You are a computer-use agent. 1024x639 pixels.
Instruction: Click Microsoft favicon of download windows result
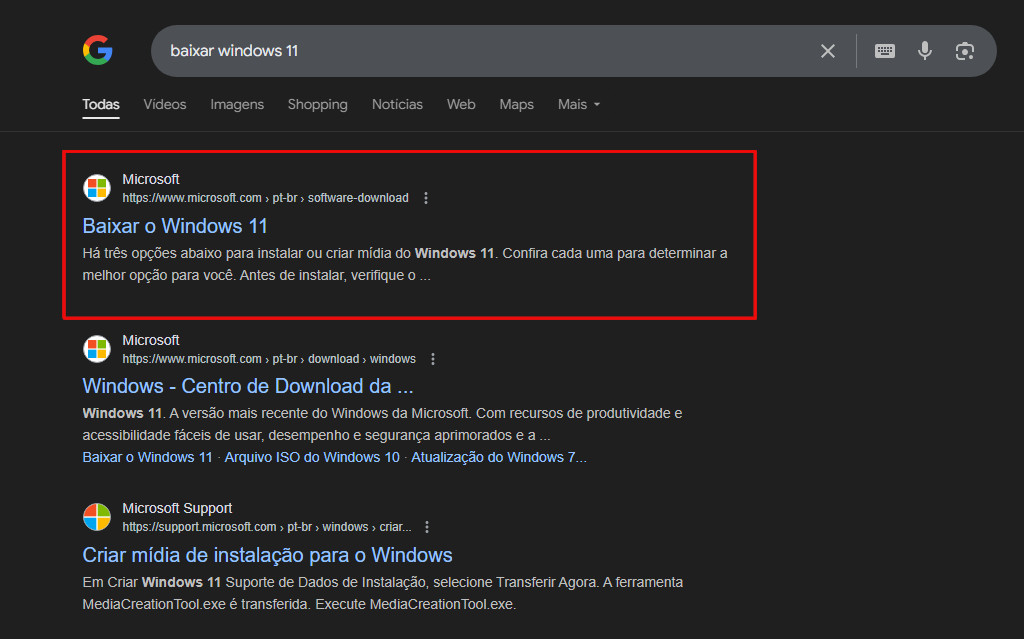(97, 349)
